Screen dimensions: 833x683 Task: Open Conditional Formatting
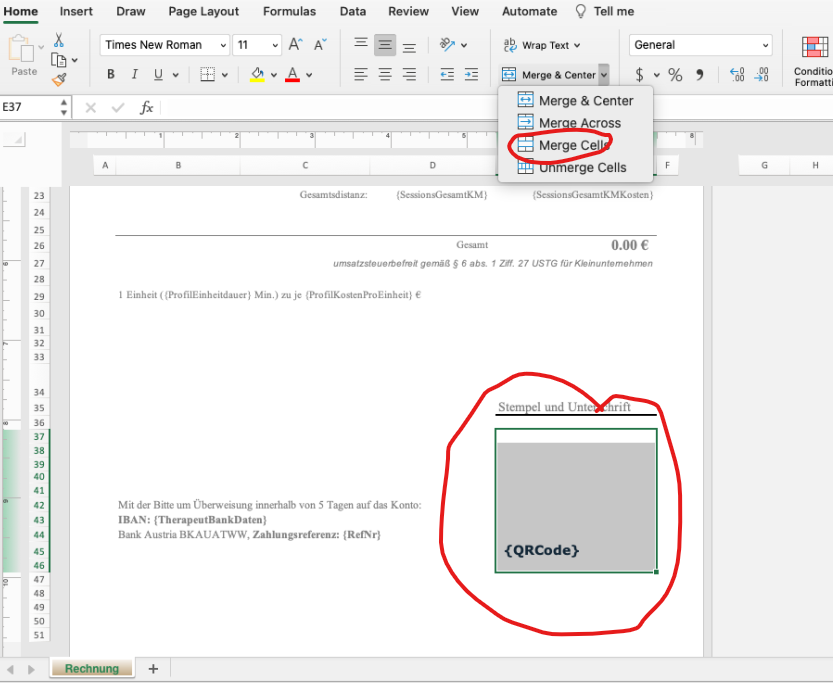[814, 61]
